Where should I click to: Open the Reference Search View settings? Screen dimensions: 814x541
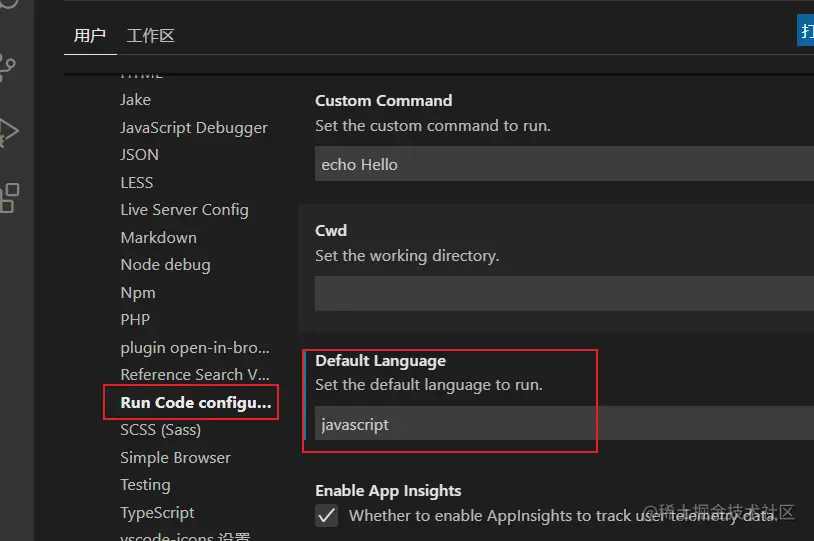tap(195, 374)
